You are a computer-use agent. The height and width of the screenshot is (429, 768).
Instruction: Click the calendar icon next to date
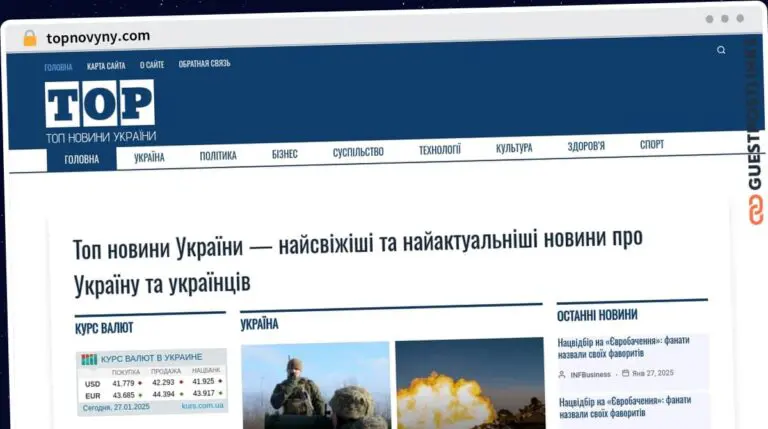pyautogui.click(x=625, y=373)
